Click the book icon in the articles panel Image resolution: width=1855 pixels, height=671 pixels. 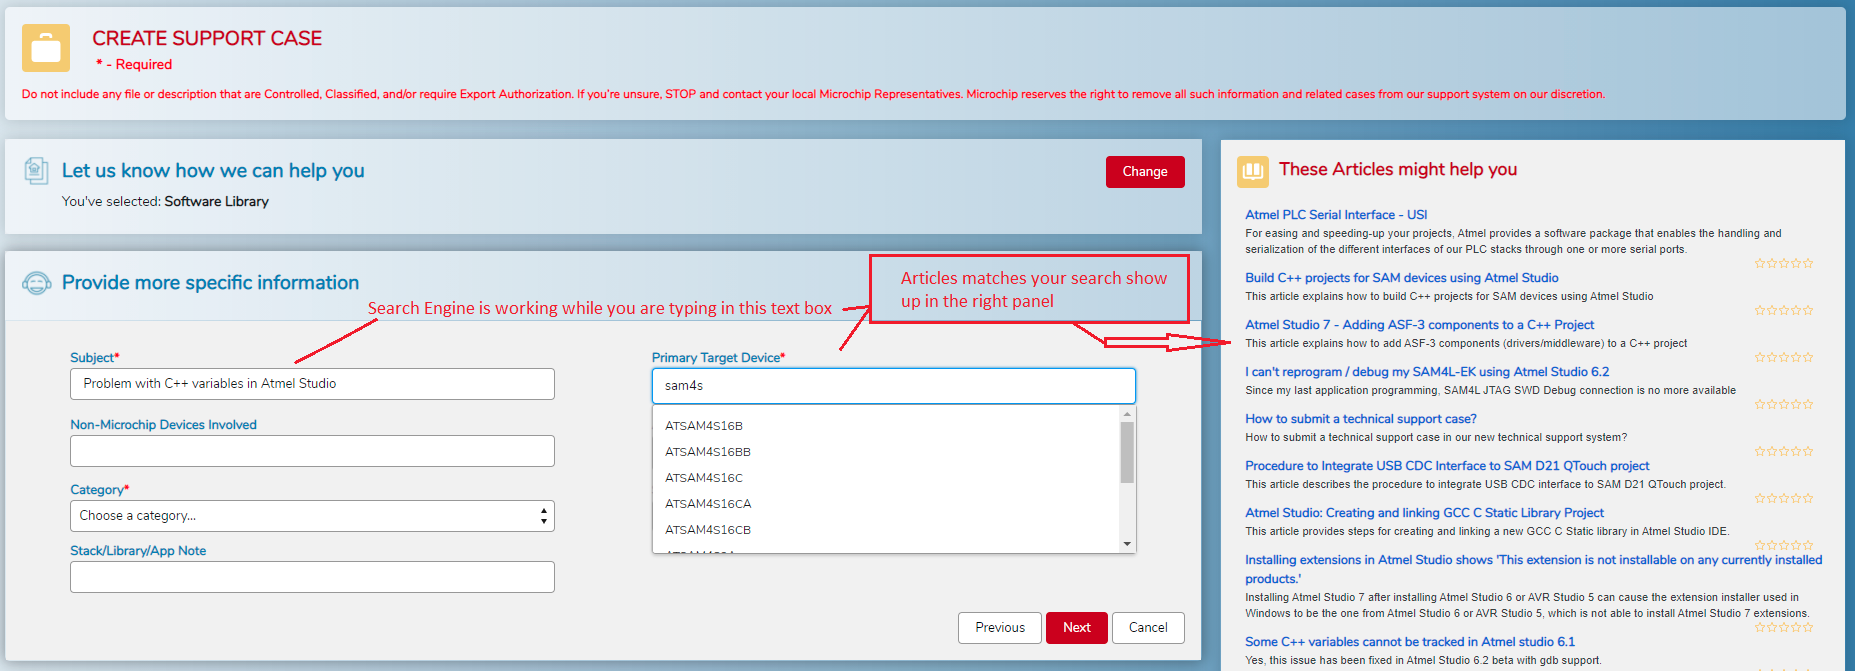pos(1252,171)
